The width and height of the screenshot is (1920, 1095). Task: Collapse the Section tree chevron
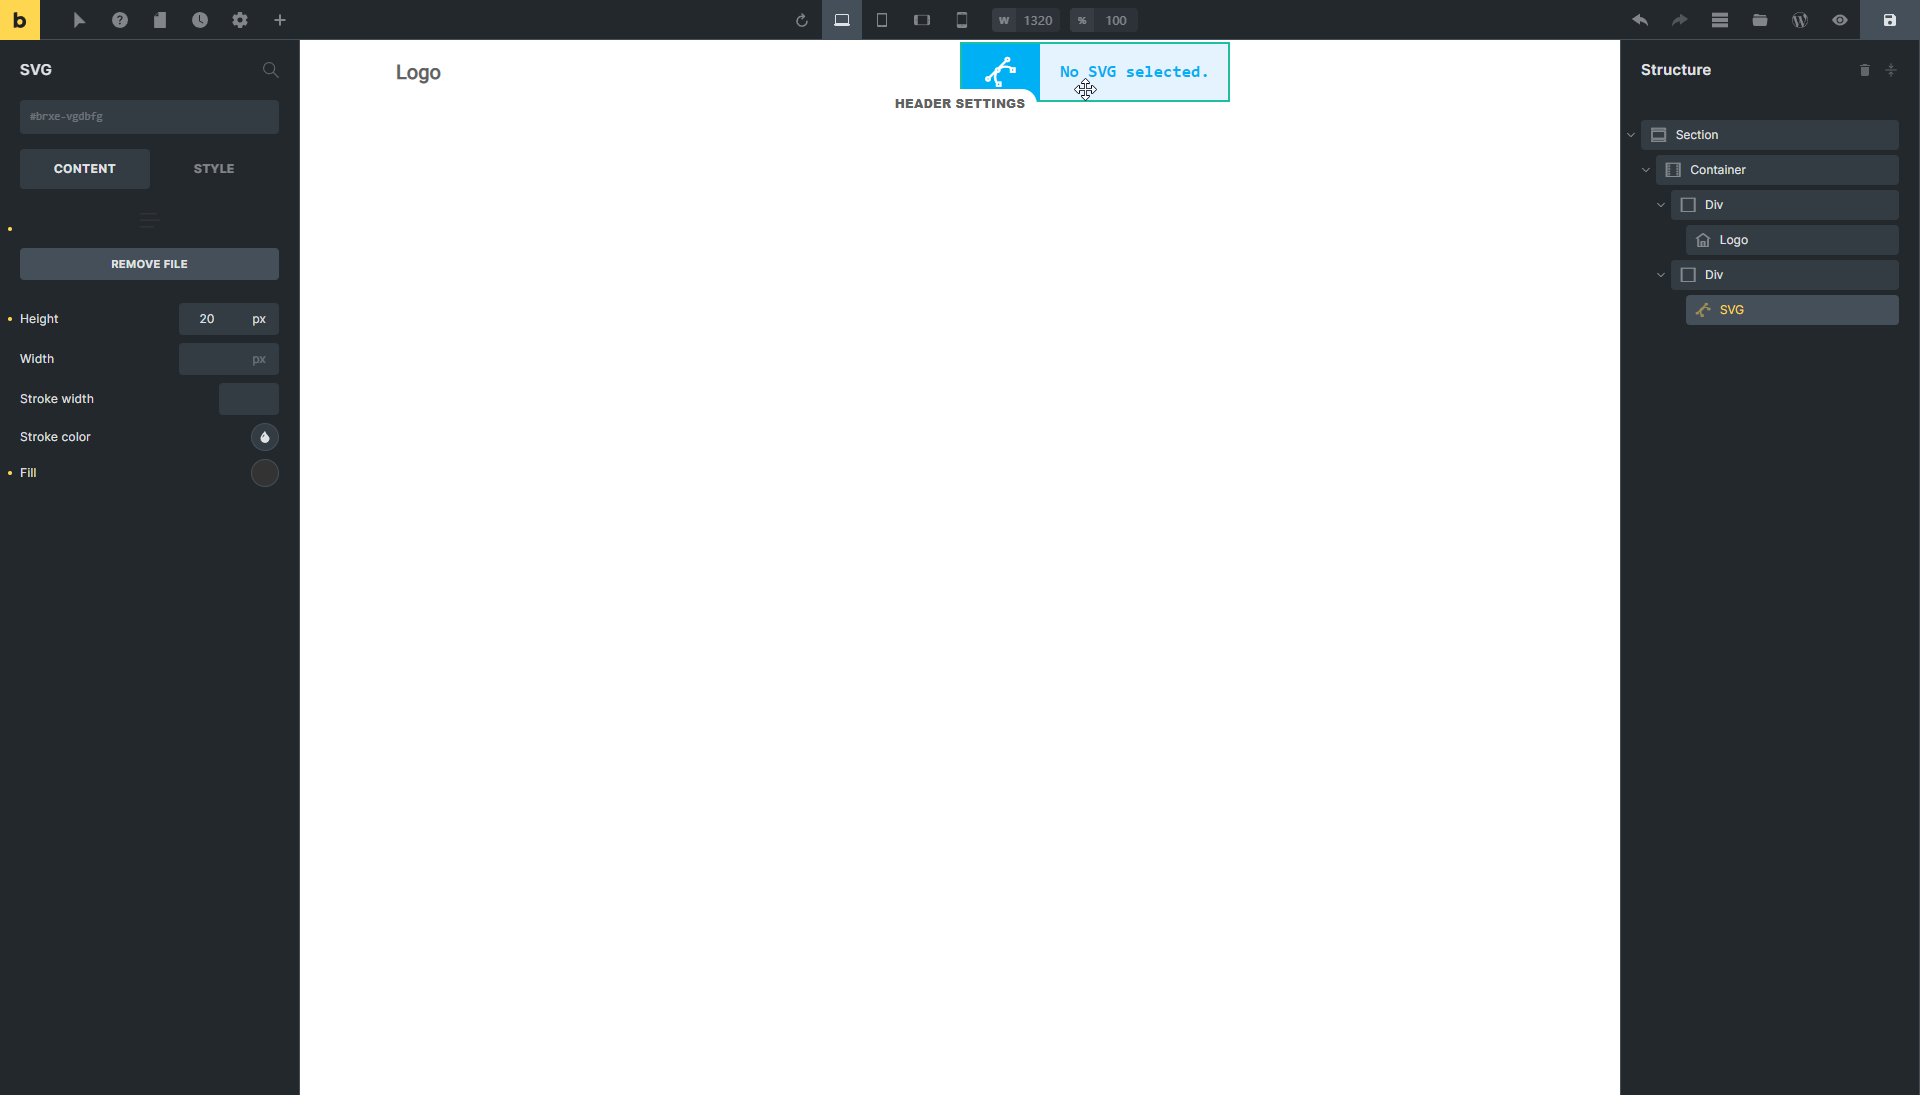coord(1631,135)
